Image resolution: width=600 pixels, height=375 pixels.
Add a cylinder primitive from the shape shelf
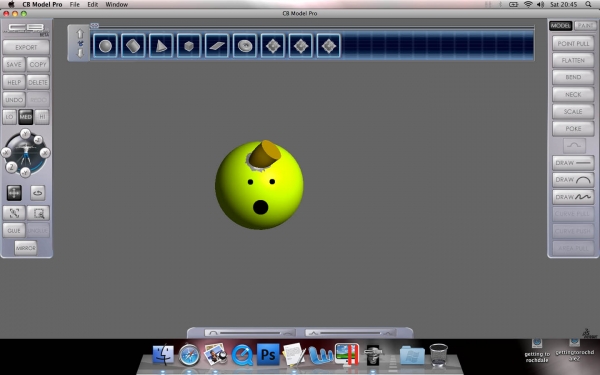pos(133,46)
